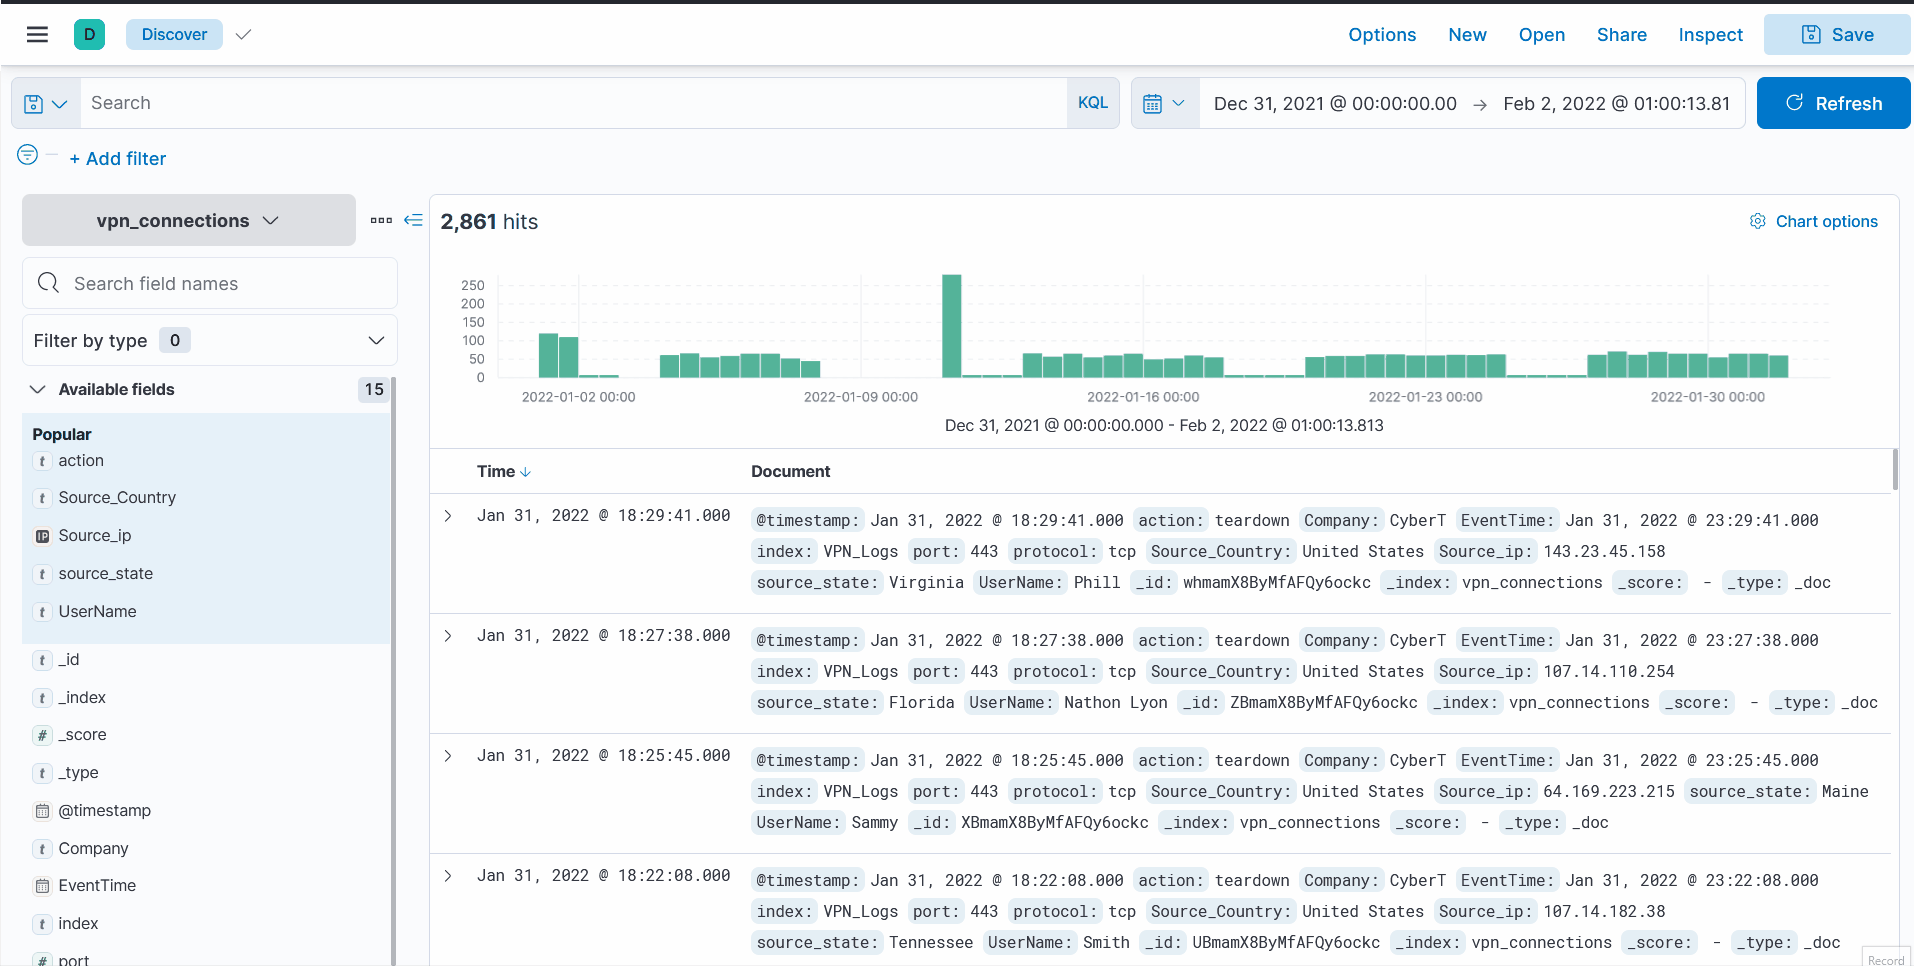Open index pattern options three-dot icon
The height and width of the screenshot is (966, 1914).
pos(381,220)
